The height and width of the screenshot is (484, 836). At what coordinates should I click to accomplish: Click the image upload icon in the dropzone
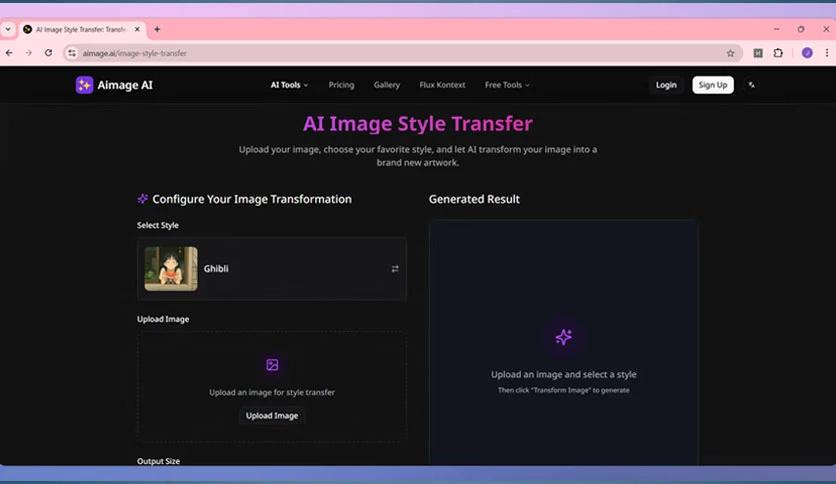pos(272,365)
